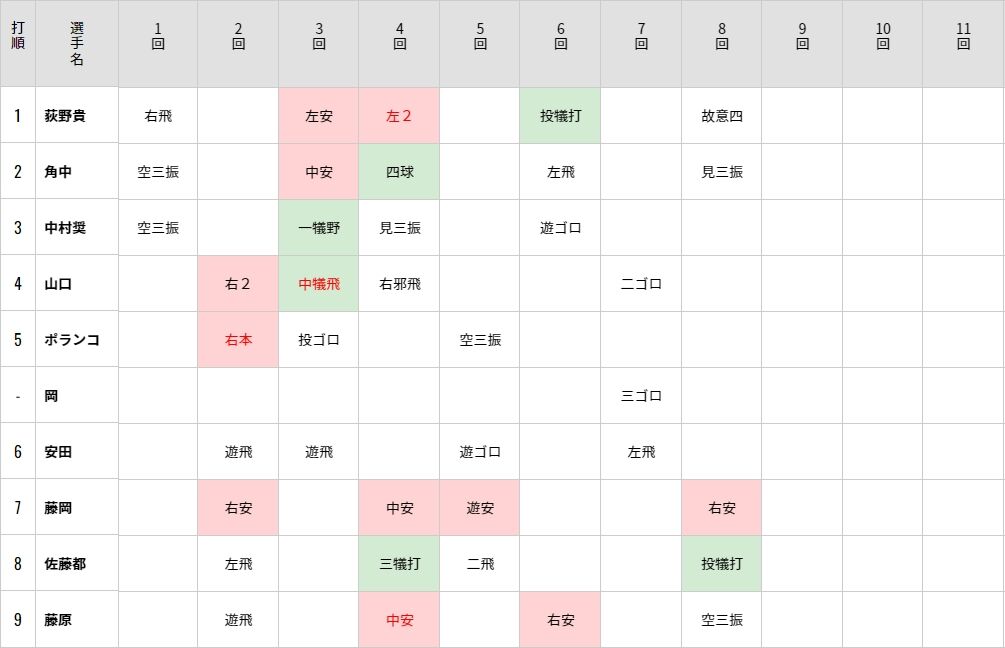1005x648 pixels.
Task: Click 佐藤都's 三犠打 cell
Action: pyautogui.click(x=399, y=564)
